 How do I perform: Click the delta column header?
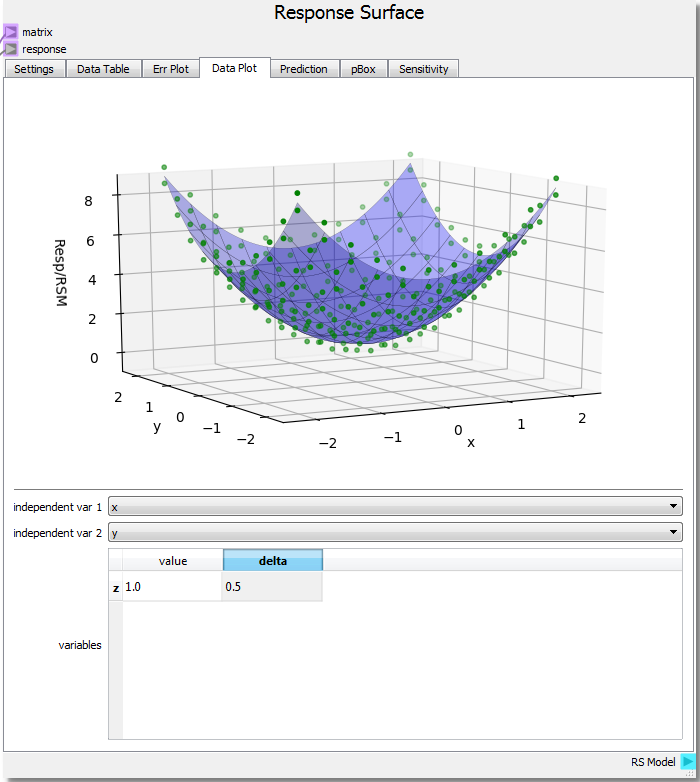[x=272, y=561]
